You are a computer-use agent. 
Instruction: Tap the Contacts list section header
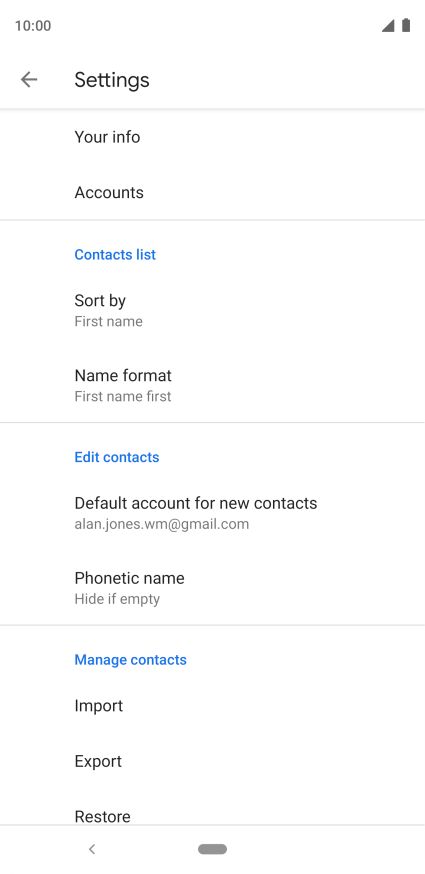click(x=115, y=255)
